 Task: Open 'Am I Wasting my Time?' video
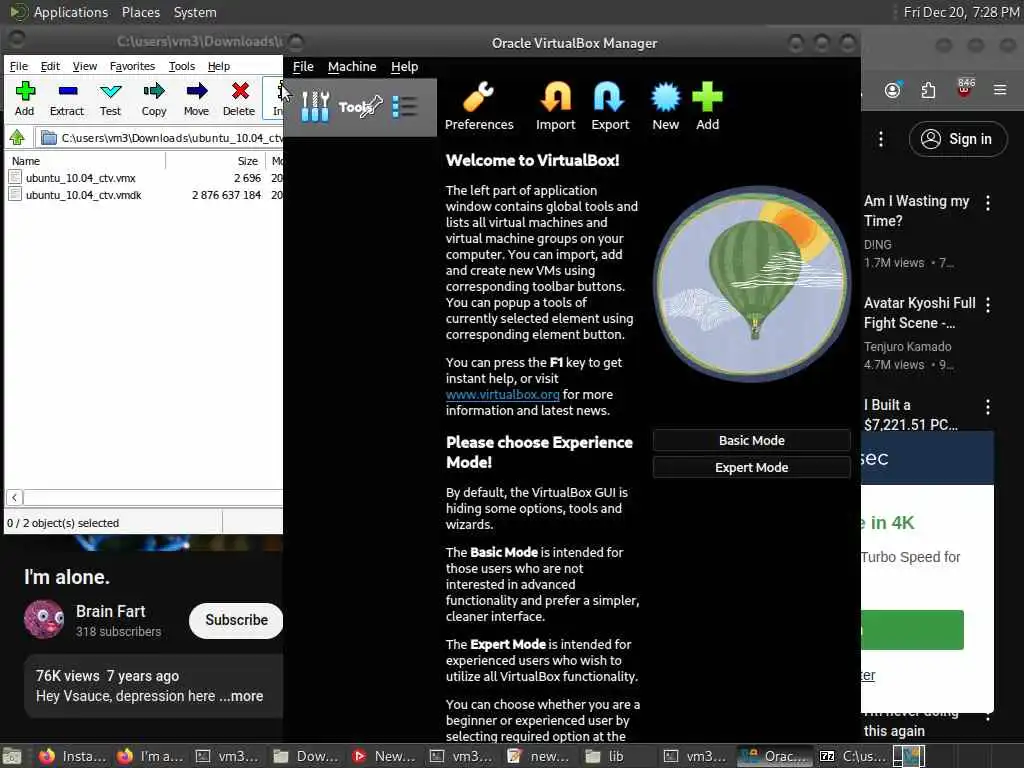916,211
